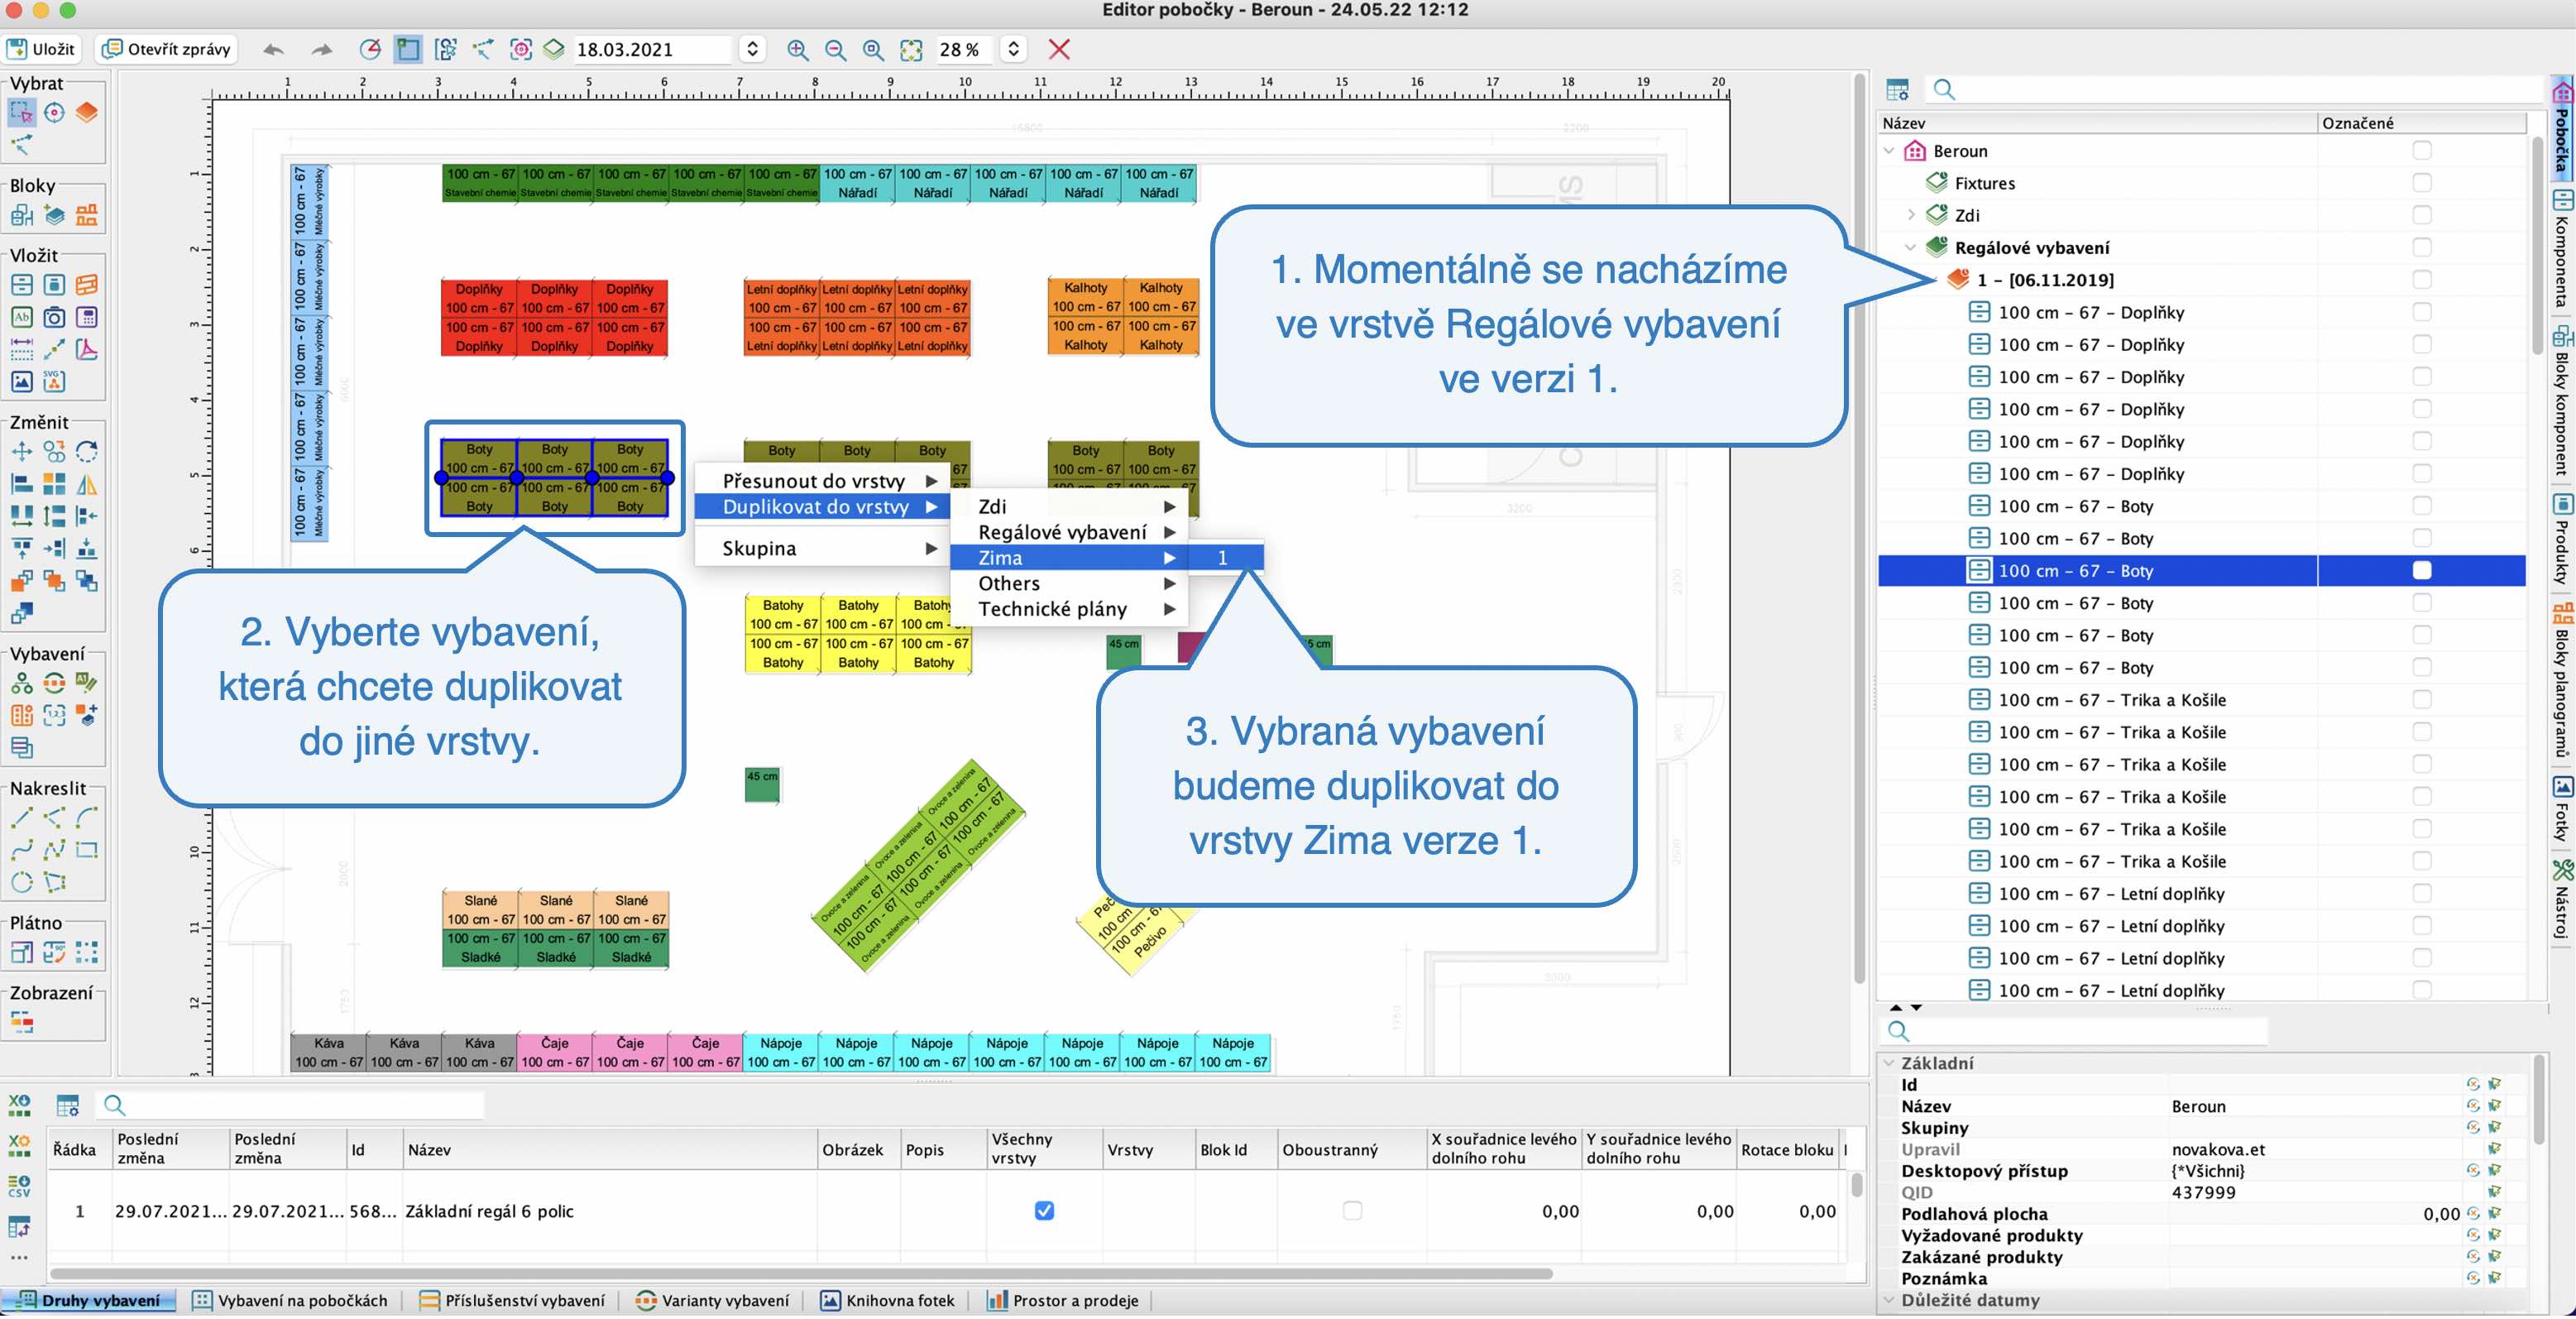This screenshot has width=2576, height=1319.
Task: Toggle the Označené checkbox for Fixtures
Action: [2421, 183]
